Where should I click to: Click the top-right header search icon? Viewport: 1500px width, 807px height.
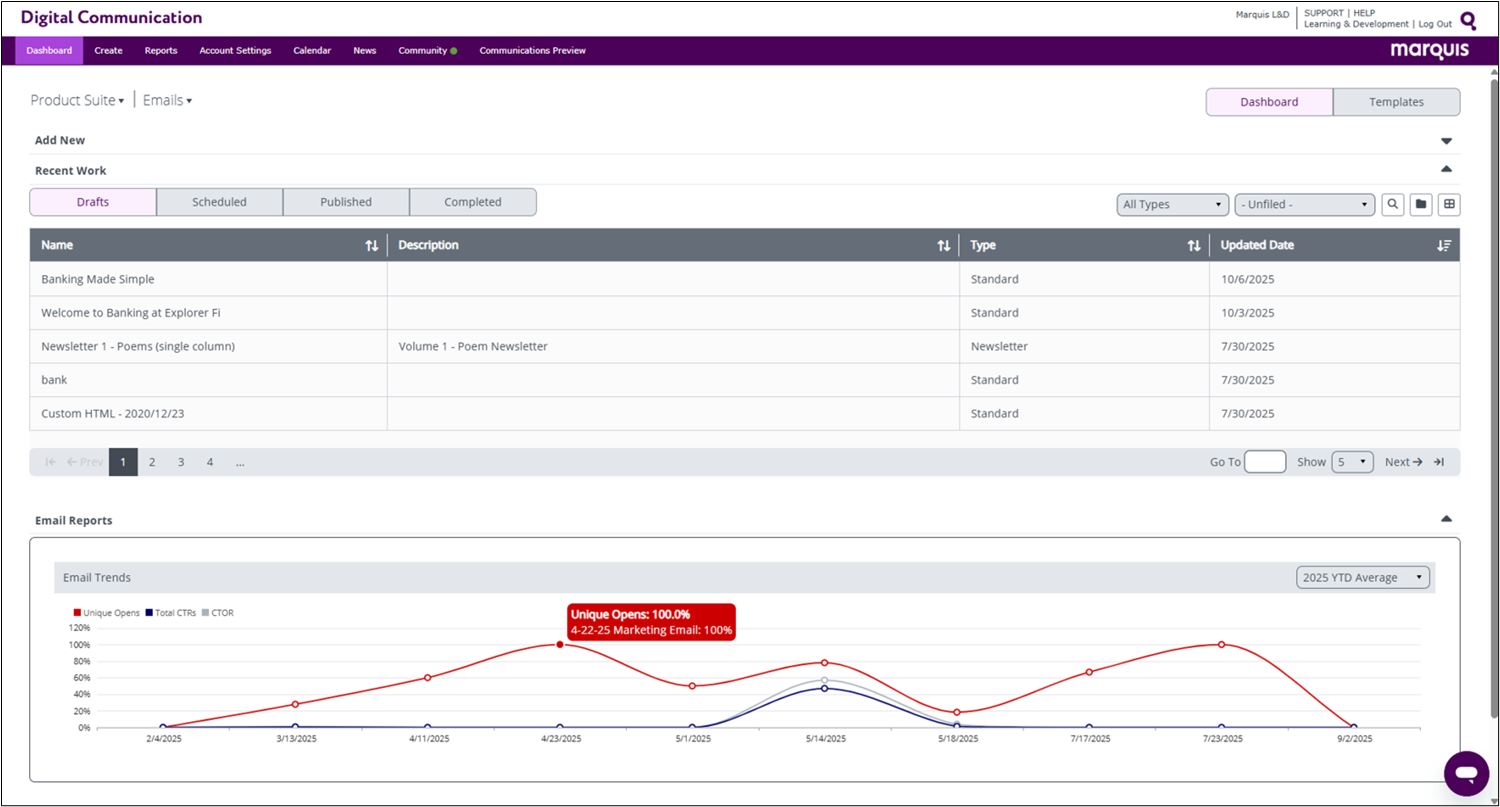pyautogui.click(x=1468, y=20)
